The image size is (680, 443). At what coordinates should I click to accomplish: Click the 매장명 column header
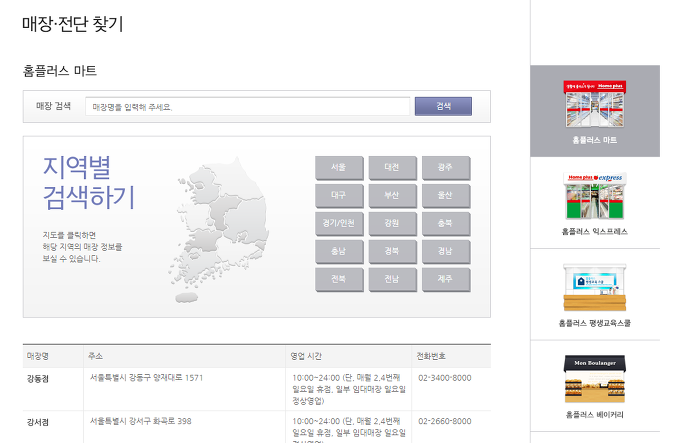coord(38,356)
